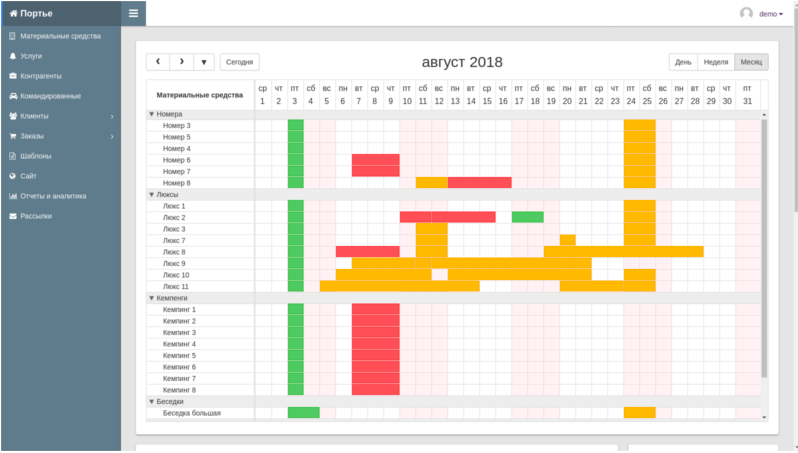Open the date picker down-triangle button
This screenshot has width=798, height=453.
[204, 62]
